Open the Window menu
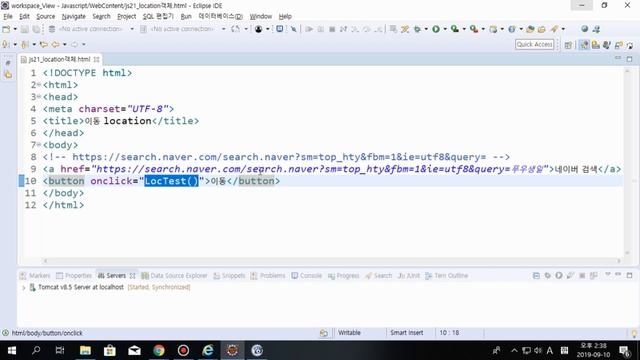Screen dimensions: 640x360 point(260,16)
